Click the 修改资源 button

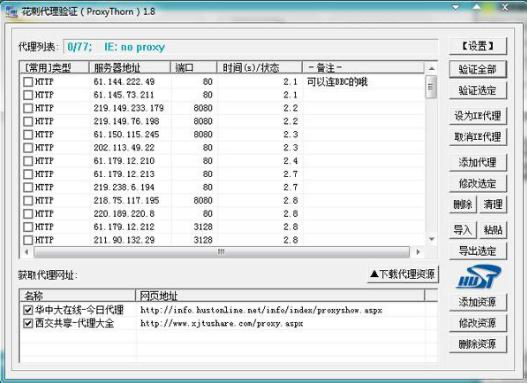tap(478, 323)
